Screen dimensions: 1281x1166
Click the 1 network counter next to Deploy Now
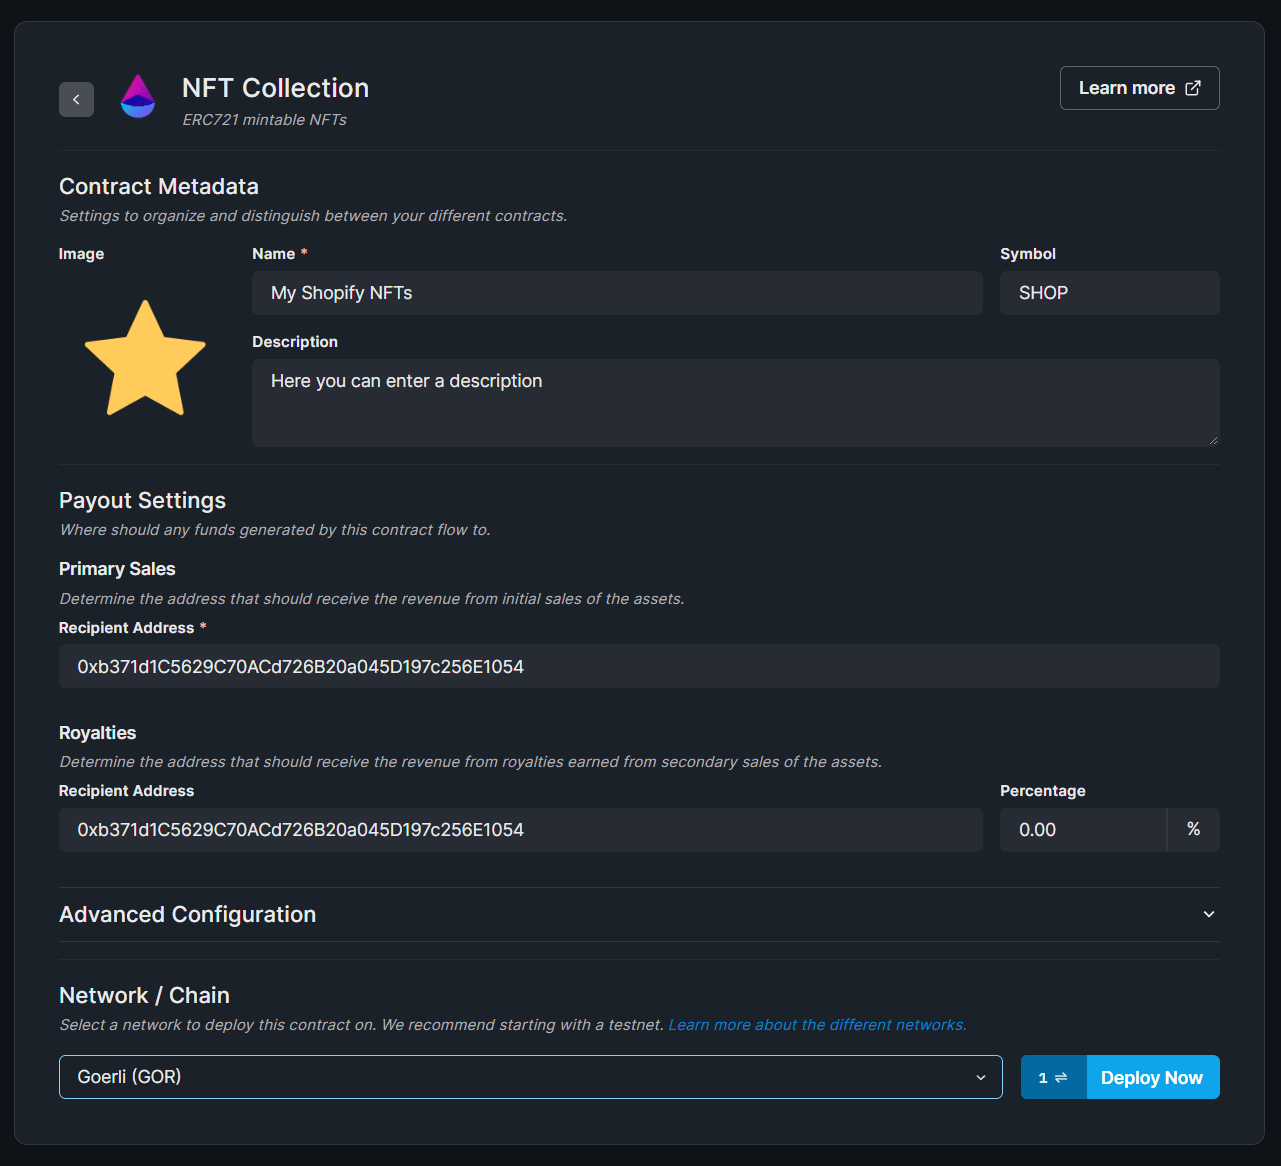1043,1077
